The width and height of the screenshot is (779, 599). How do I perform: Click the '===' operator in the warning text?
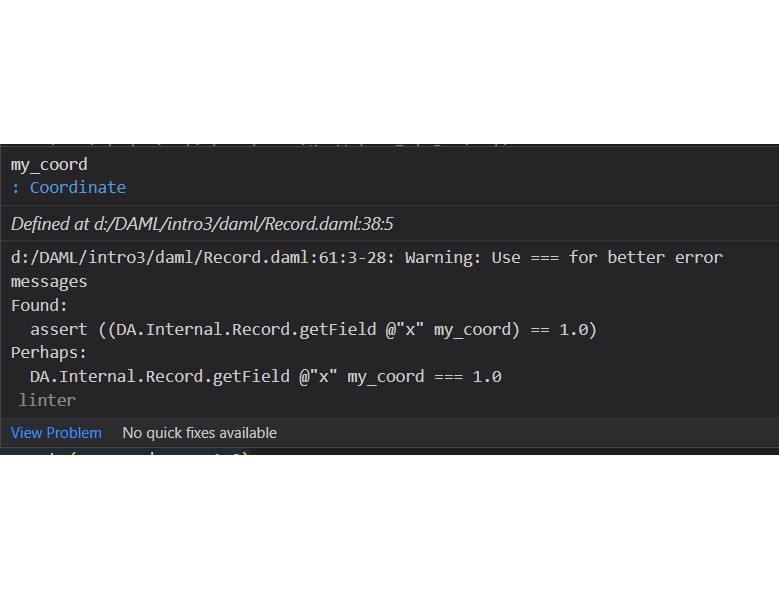[x=545, y=257]
